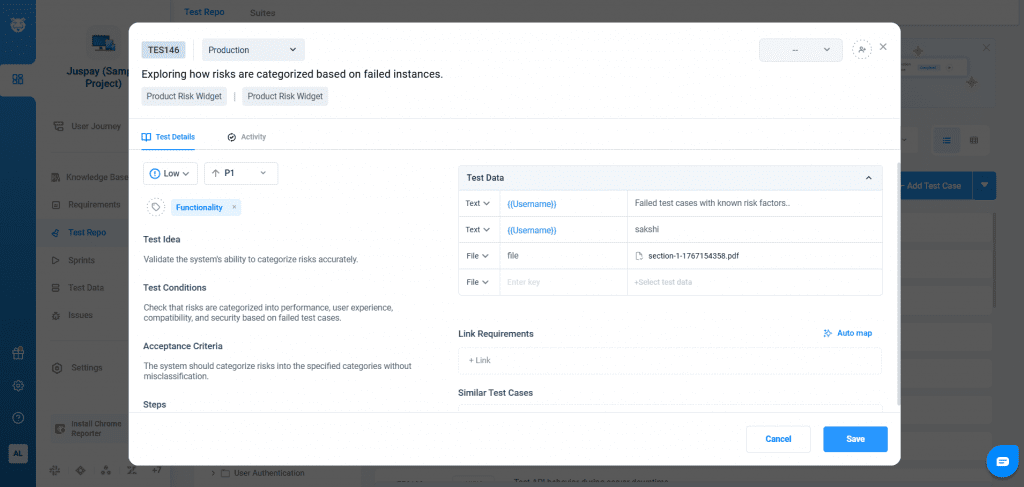1024x487 pixels.
Task: Click the Auto map sparkle icon
Action: (x=828, y=333)
